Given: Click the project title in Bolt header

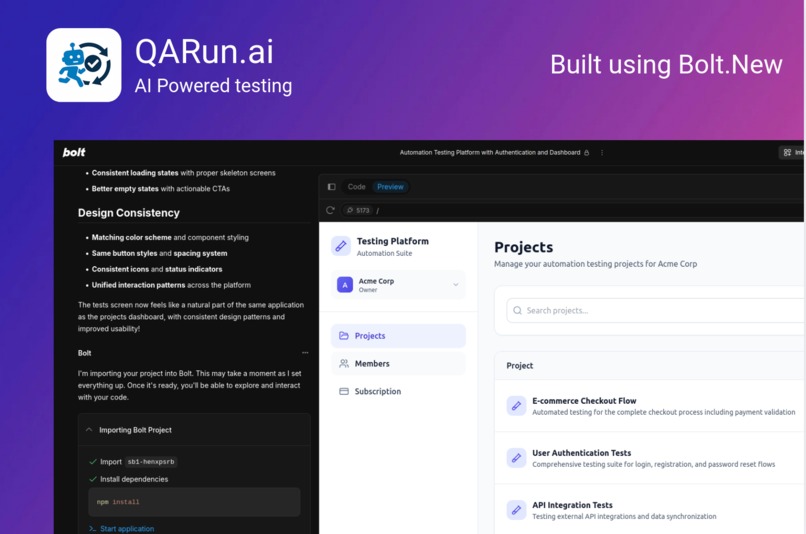Looking at the screenshot, I should tap(490, 153).
